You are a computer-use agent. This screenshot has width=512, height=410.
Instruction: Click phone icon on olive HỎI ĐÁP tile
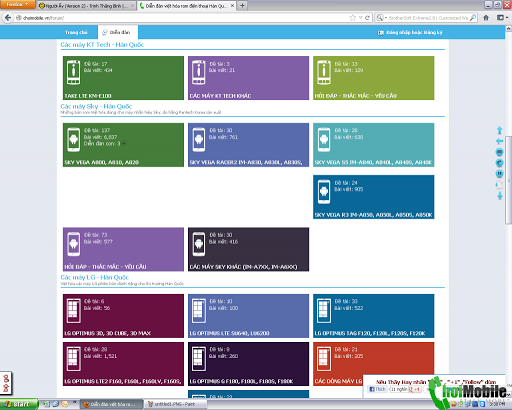(324, 72)
